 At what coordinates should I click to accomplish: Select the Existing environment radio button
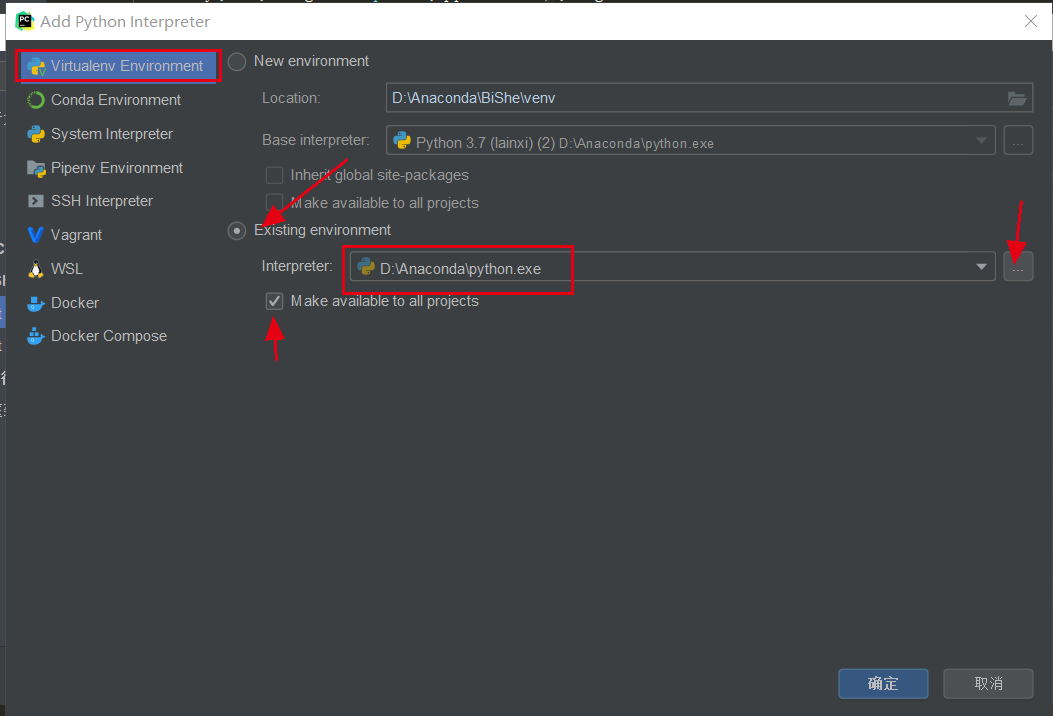(237, 230)
